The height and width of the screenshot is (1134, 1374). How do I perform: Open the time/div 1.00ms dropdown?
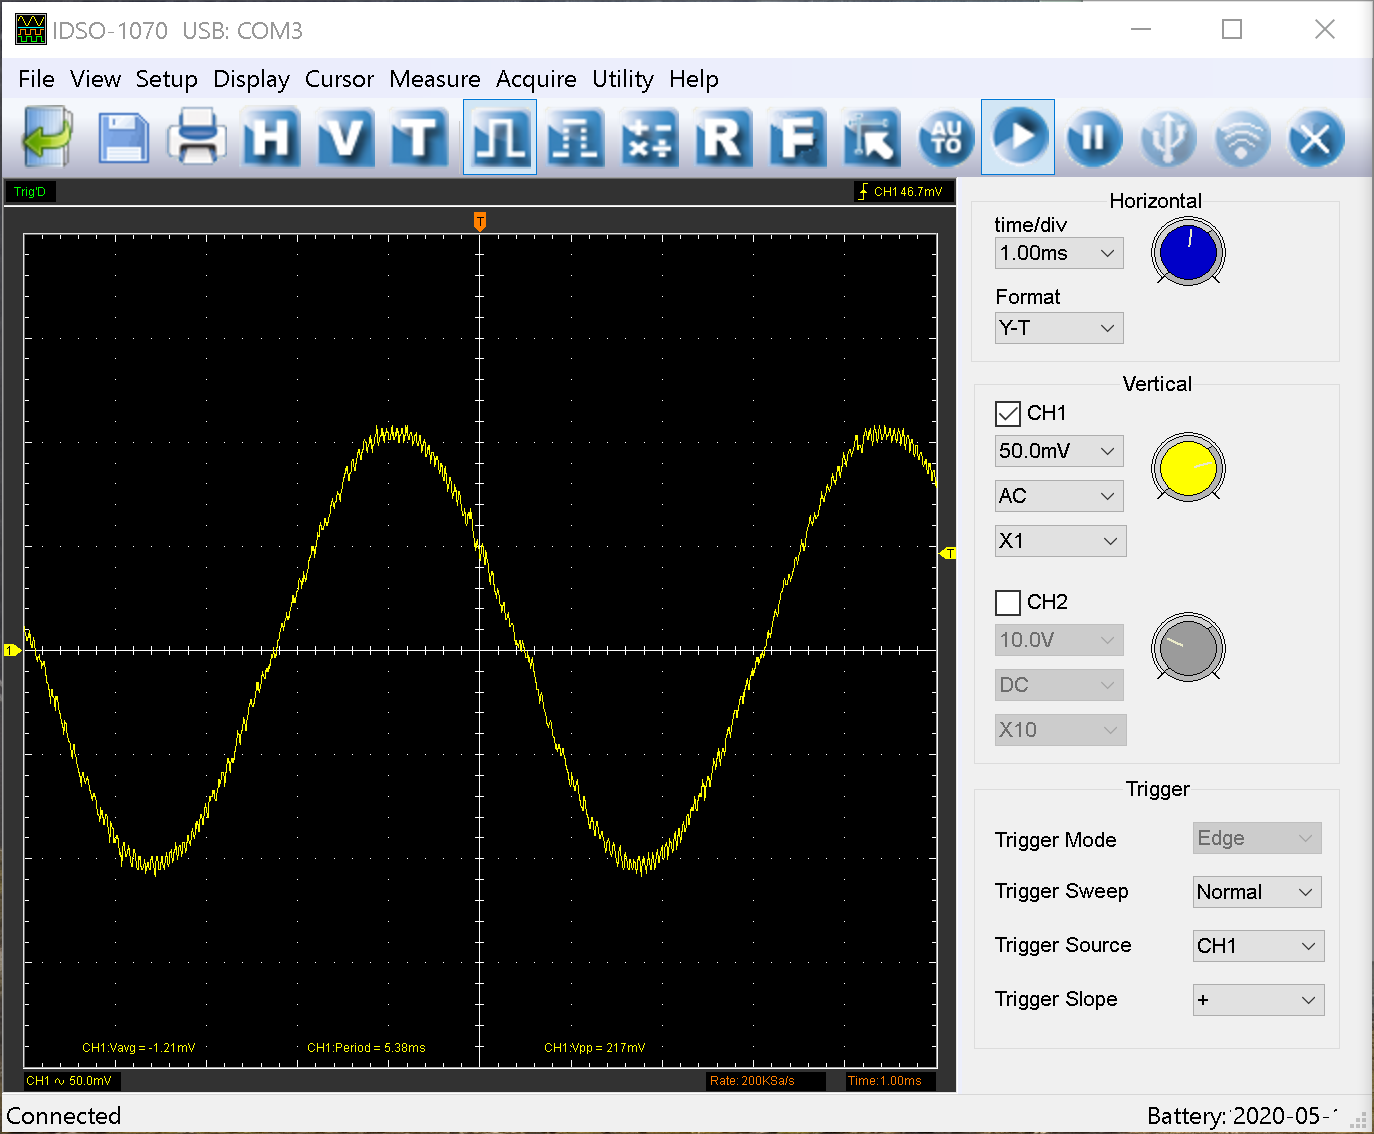coord(1059,253)
